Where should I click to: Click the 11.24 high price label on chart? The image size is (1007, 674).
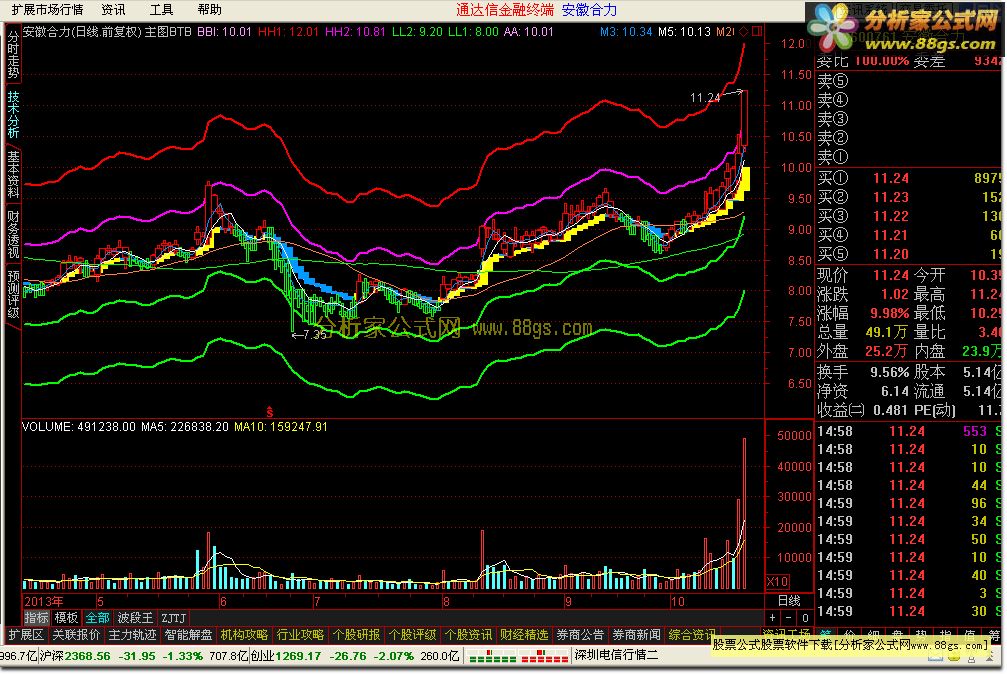coord(705,98)
